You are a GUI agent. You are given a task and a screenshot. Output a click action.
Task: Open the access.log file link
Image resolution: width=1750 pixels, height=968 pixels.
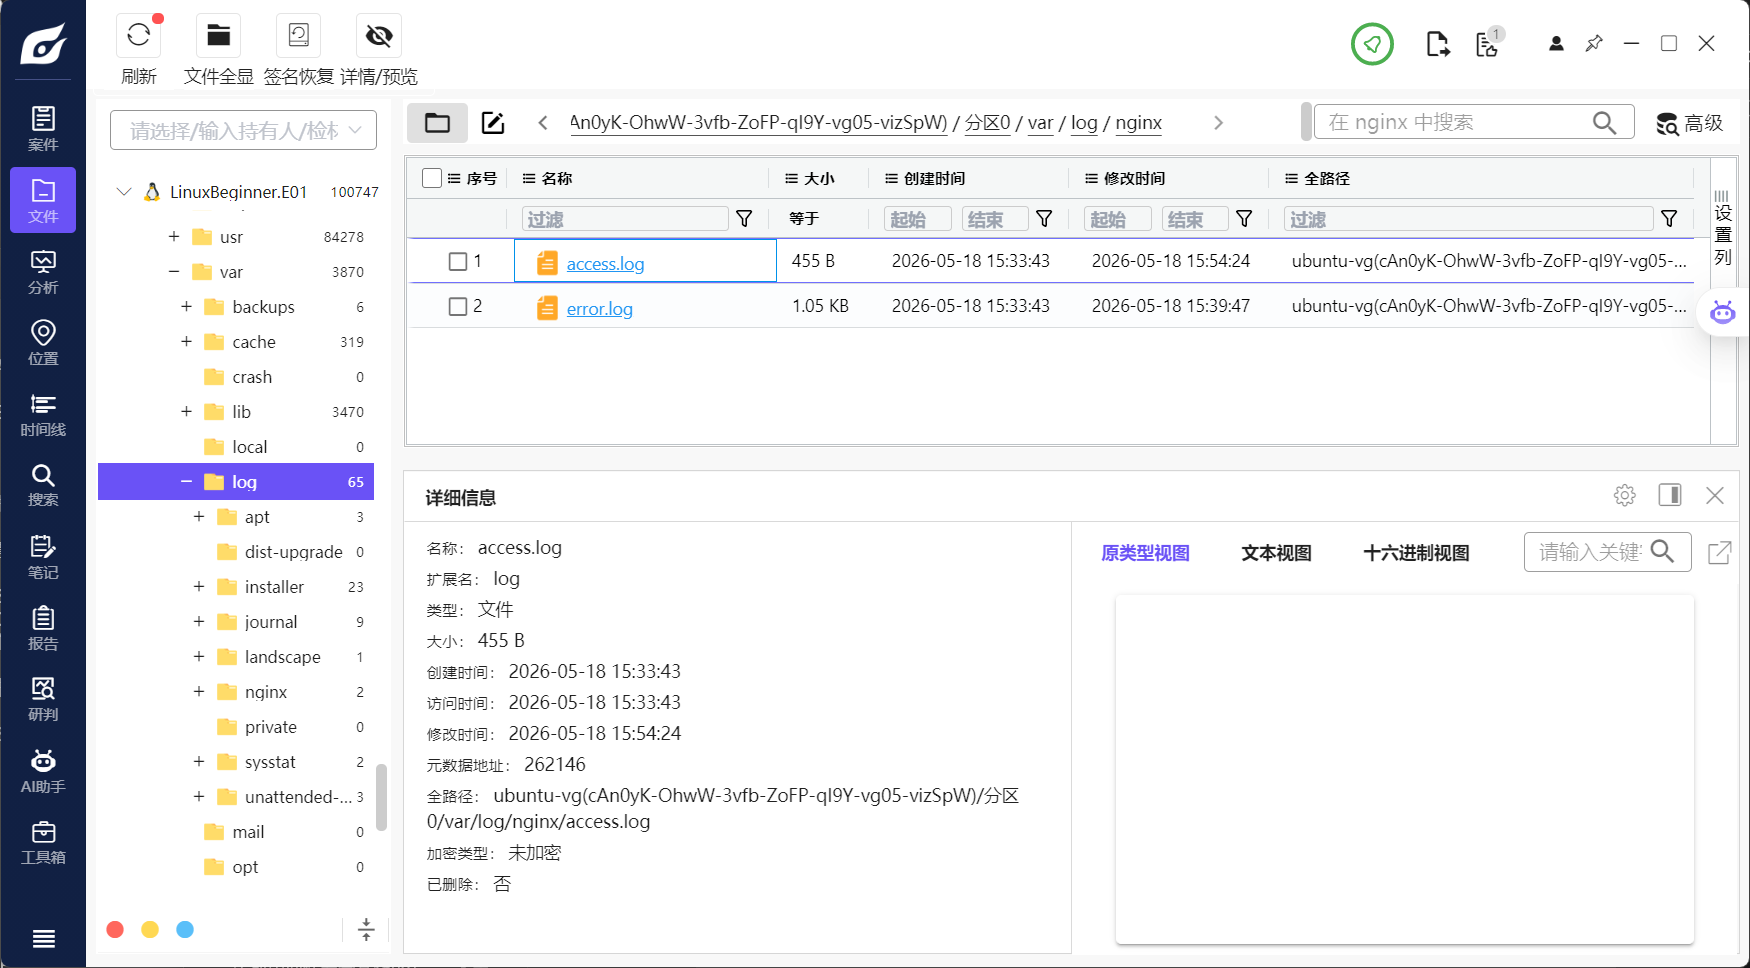click(605, 263)
